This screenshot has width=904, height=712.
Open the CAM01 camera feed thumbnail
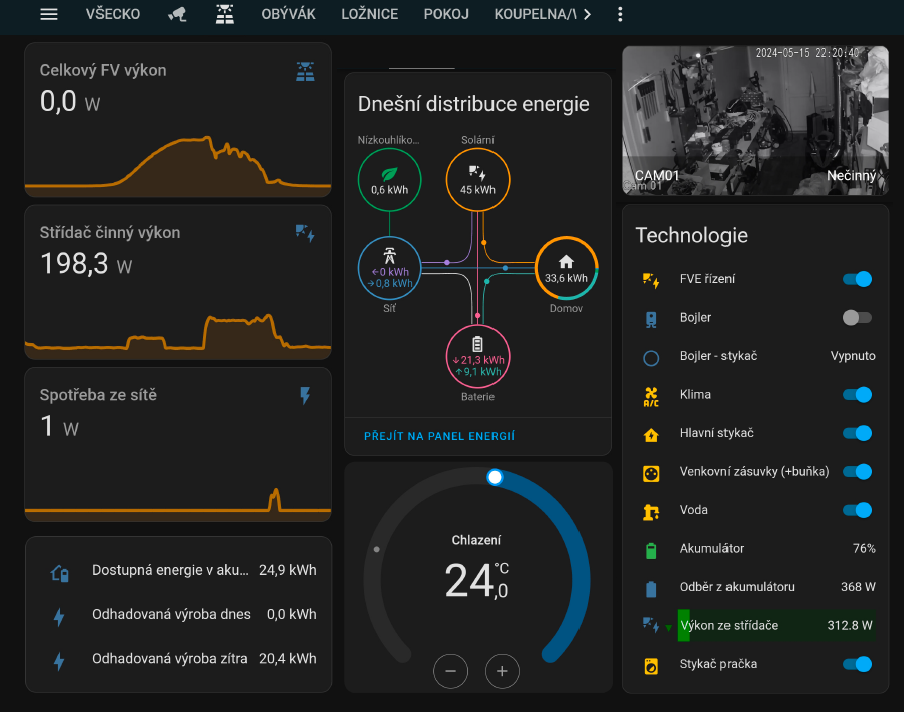(755, 118)
